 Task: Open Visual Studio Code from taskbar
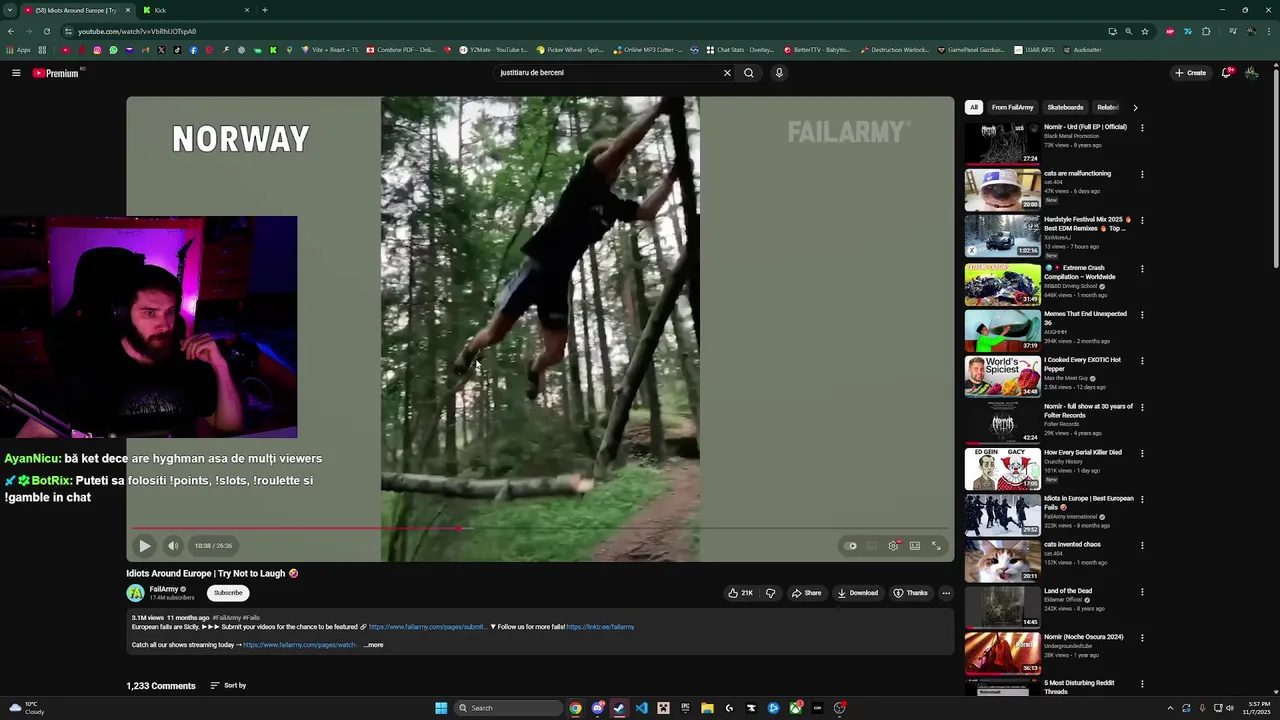[x=641, y=708]
